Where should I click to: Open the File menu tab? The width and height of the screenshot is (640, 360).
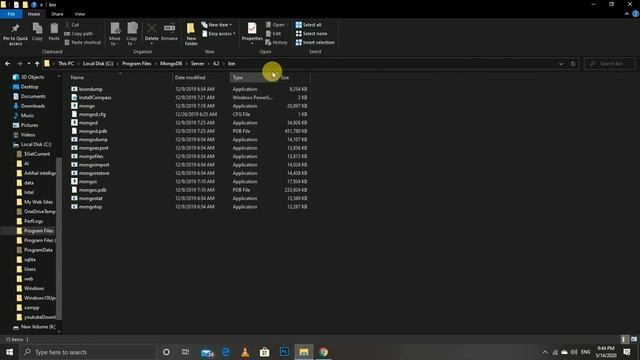(11, 14)
